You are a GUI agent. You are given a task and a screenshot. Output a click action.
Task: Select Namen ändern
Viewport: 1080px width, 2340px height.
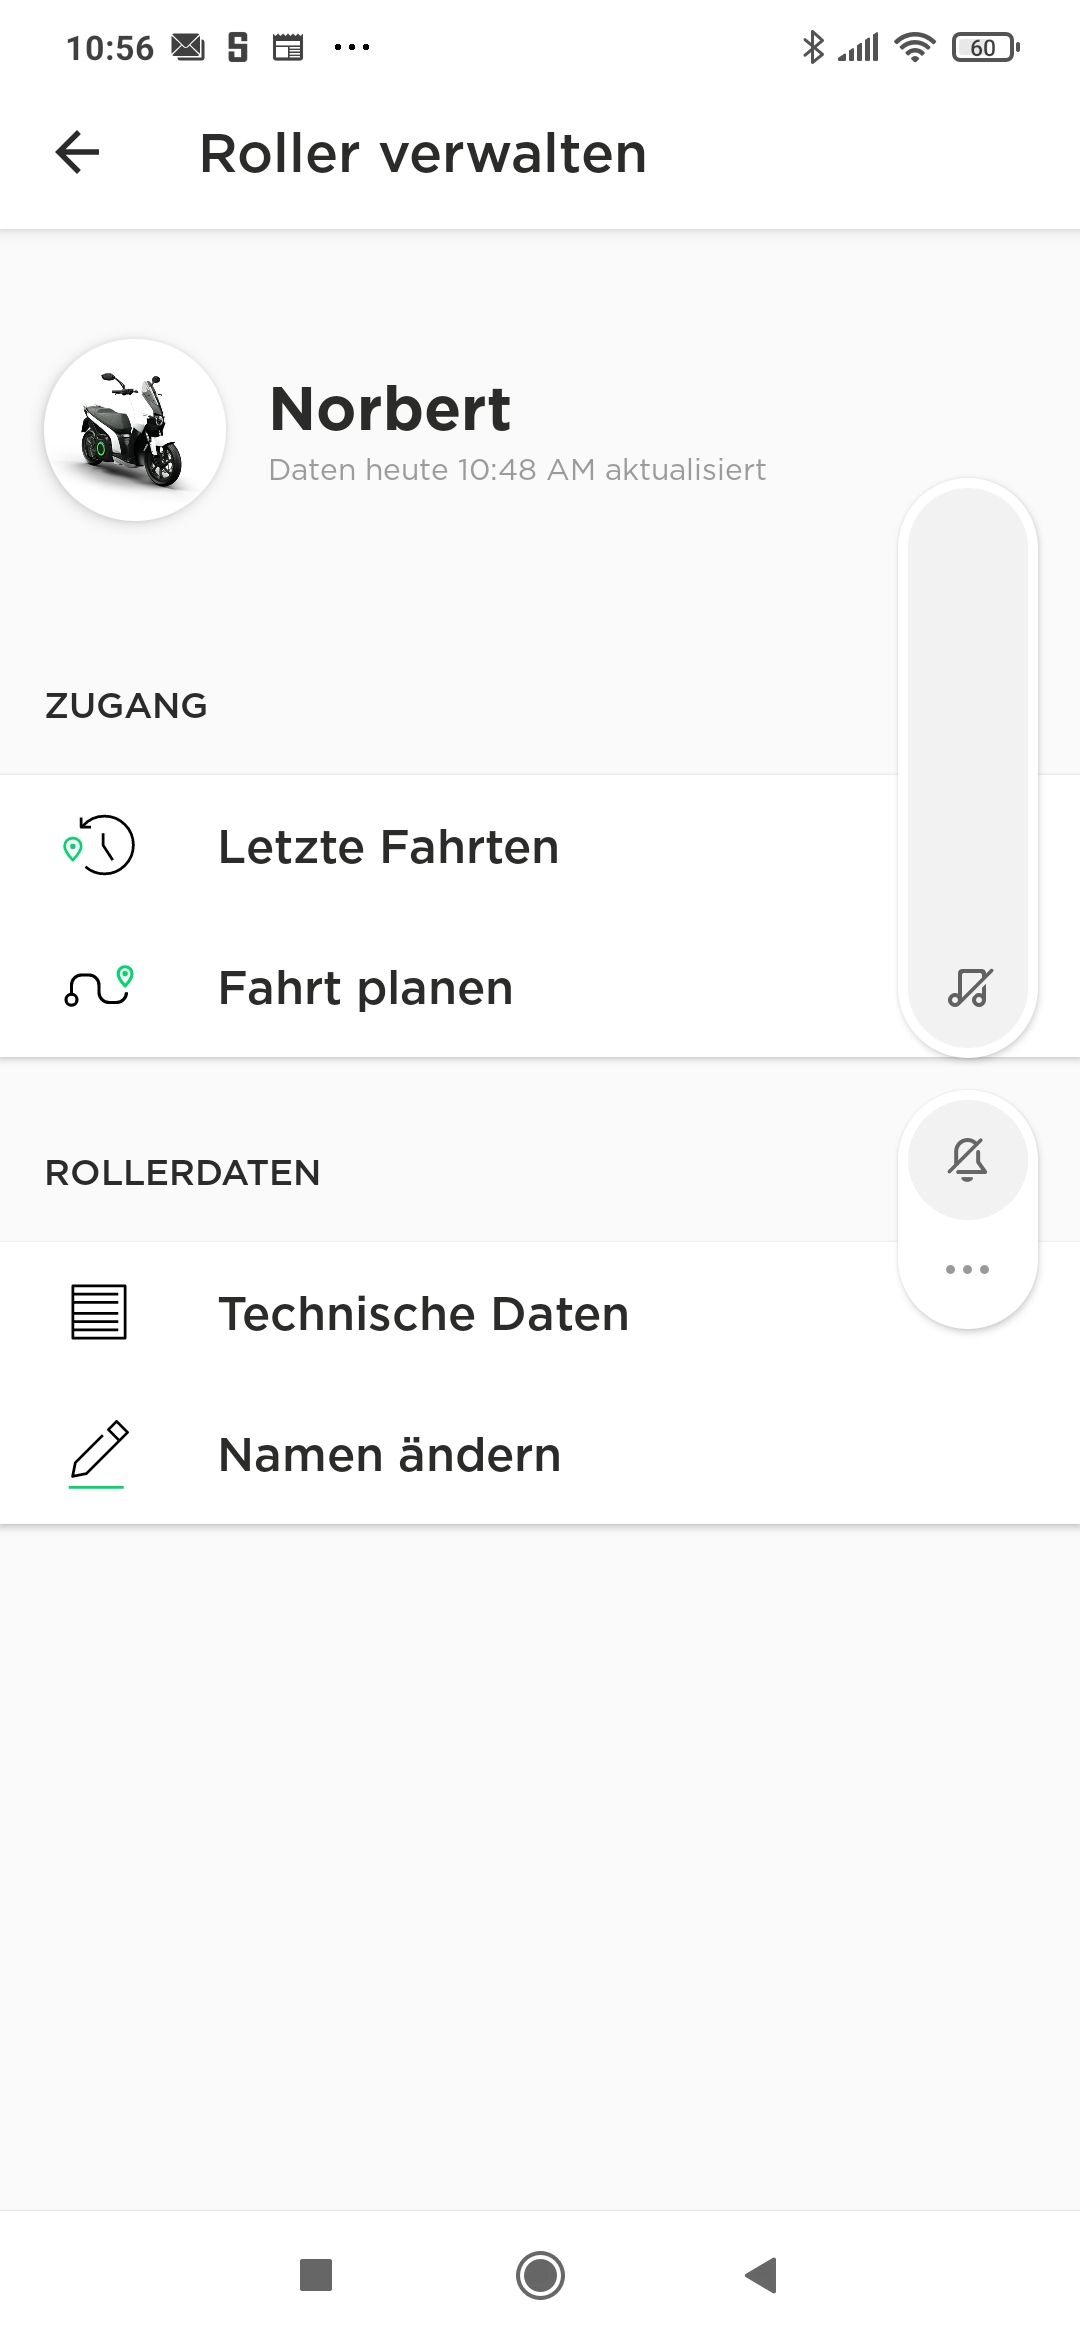point(390,1455)
